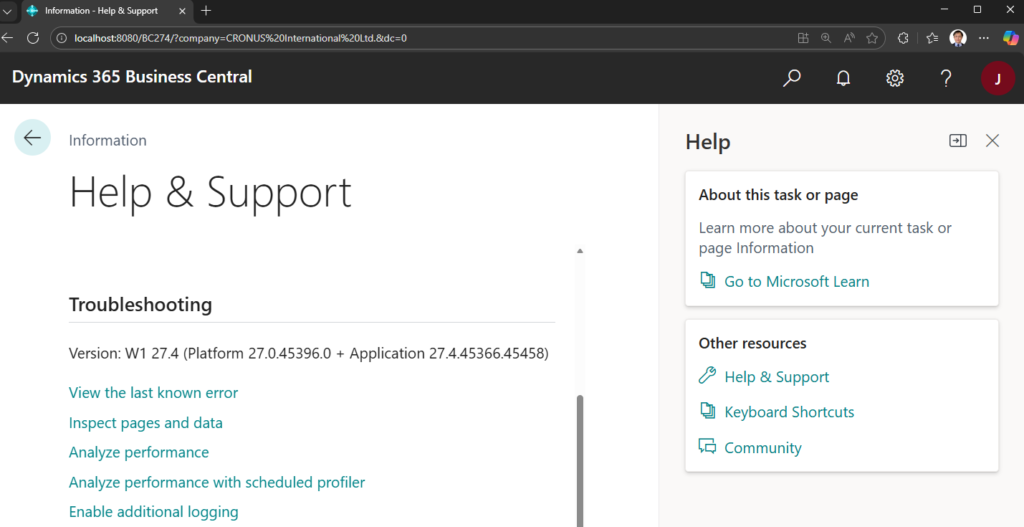The image size is (1024, 527).
Task: Select the Information - Help & Support tab
Action: [x=100, y=10]
